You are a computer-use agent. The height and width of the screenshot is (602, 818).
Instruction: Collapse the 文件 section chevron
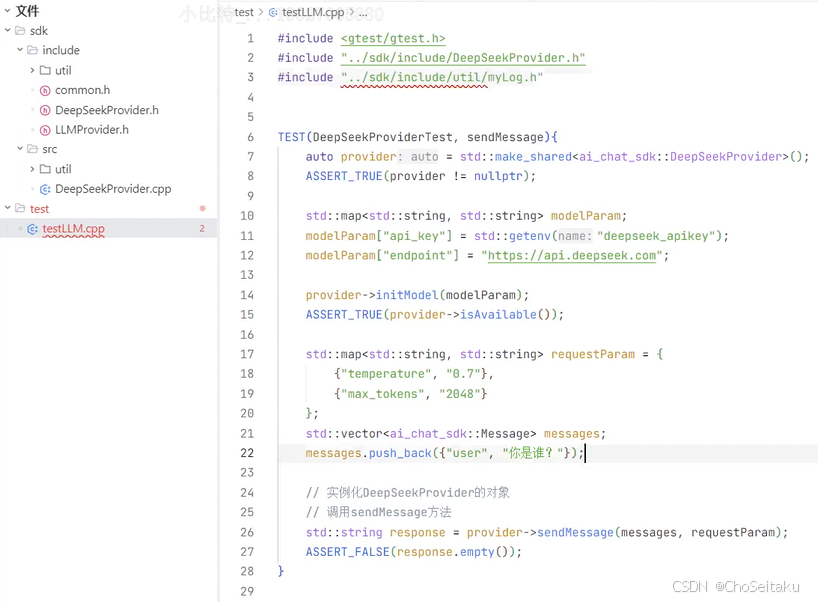pos(7,10)
